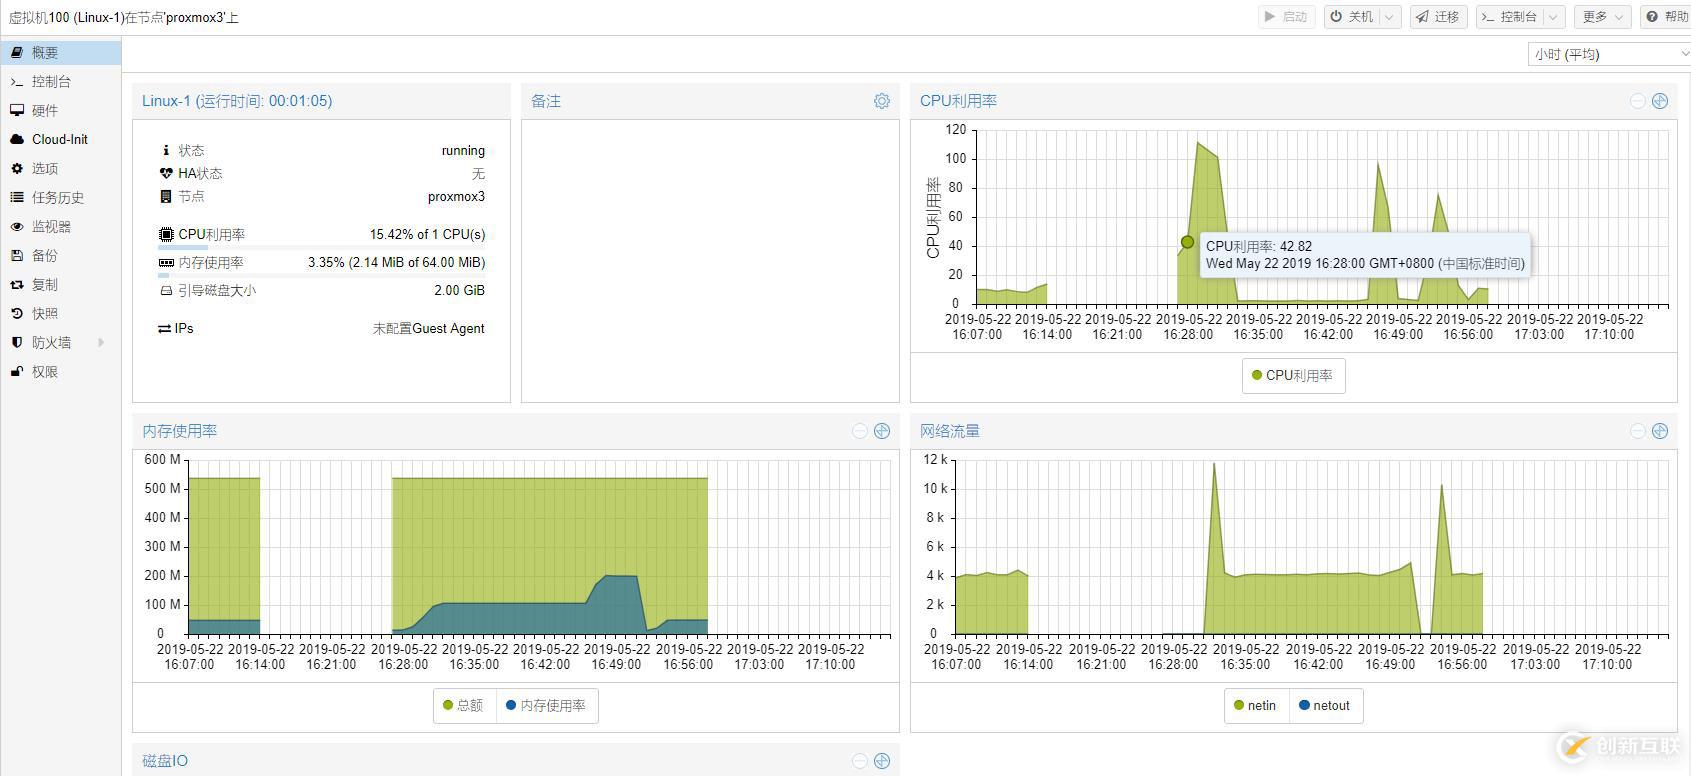Click the IPs exchange icon
Viewport: 1691px width, 776px height.
[x=165, y=328]
